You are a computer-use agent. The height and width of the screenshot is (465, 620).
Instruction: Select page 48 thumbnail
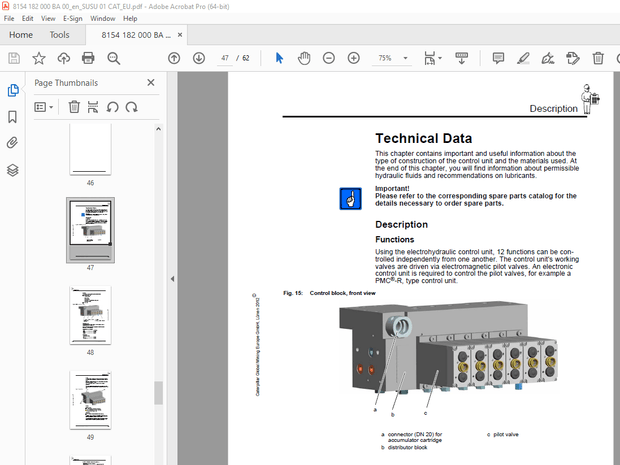[x=90, y=315]
